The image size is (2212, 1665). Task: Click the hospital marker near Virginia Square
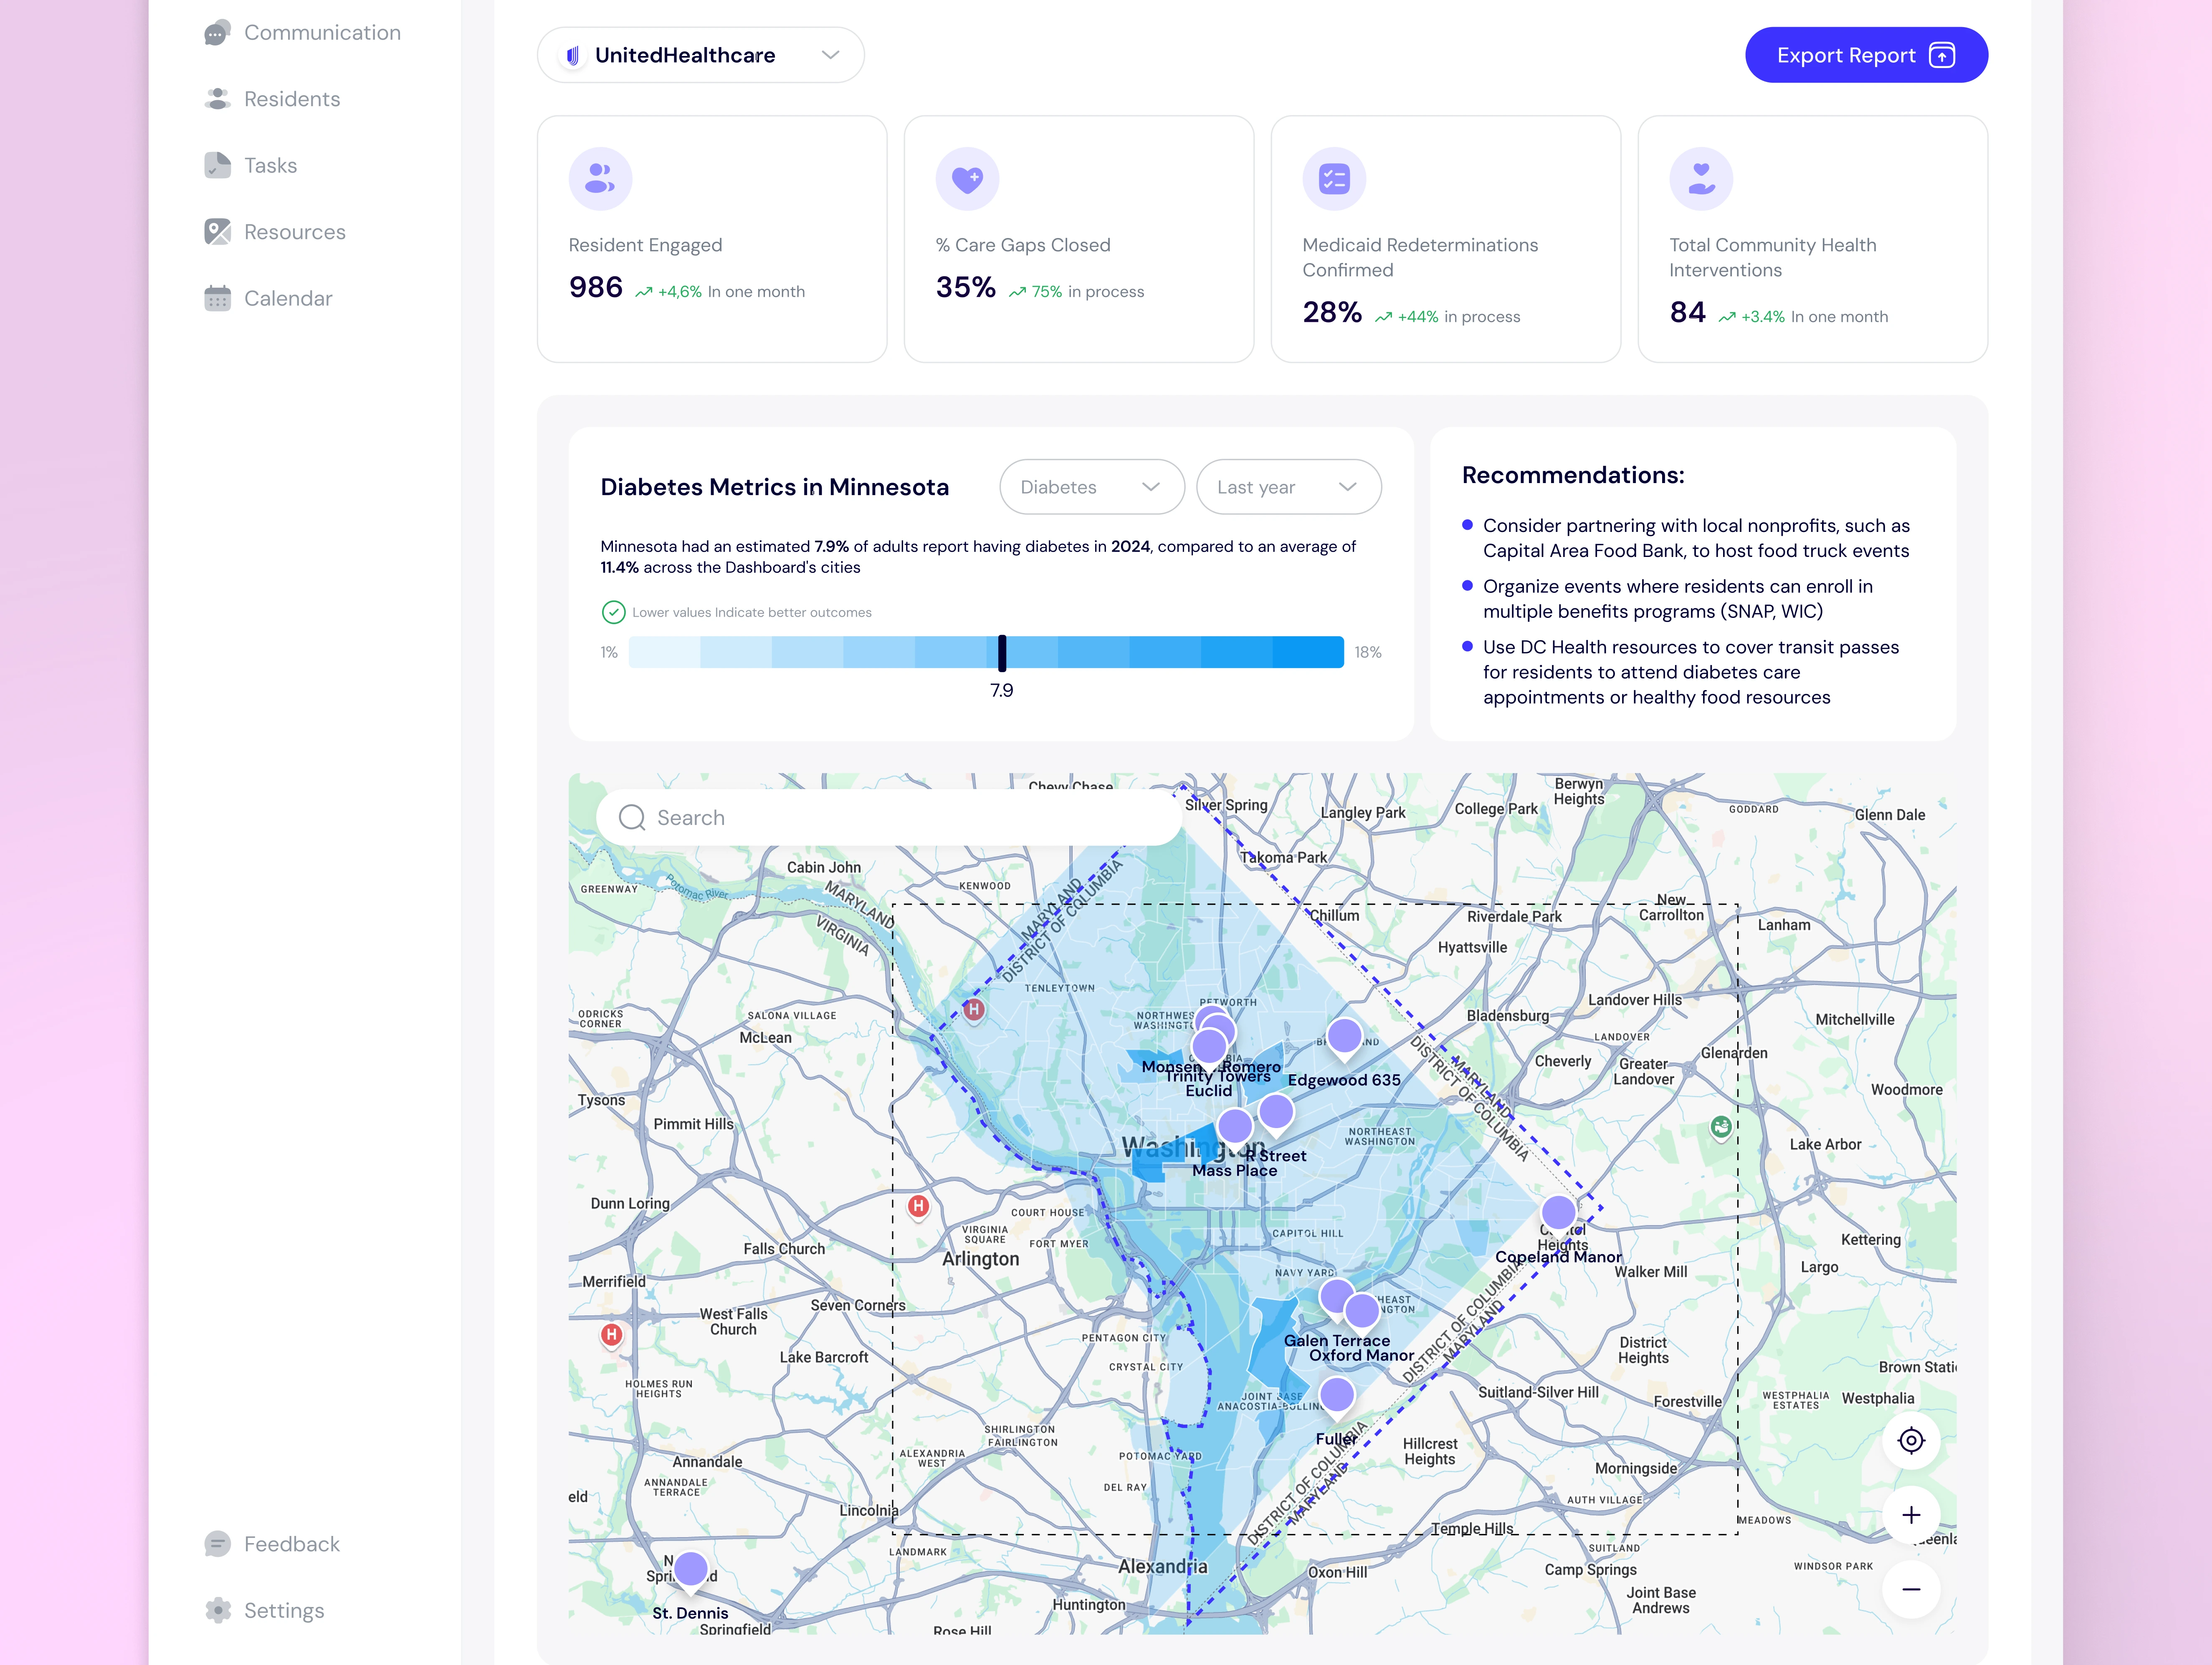pyautogui.click(x=918, y=1207)
